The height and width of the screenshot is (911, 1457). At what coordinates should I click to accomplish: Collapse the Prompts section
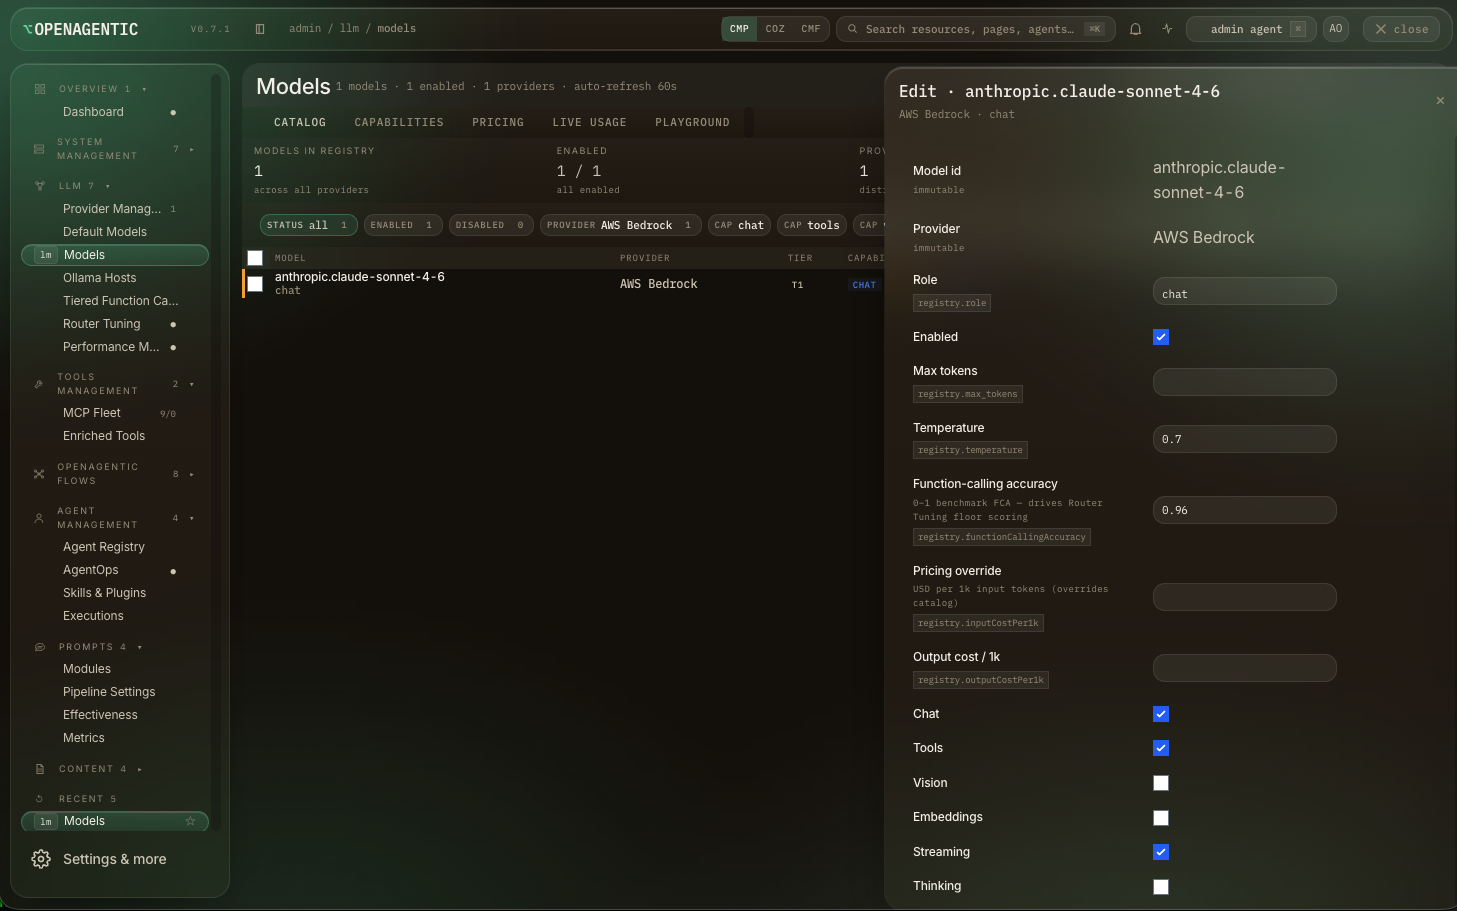click(x=140, y=647)
